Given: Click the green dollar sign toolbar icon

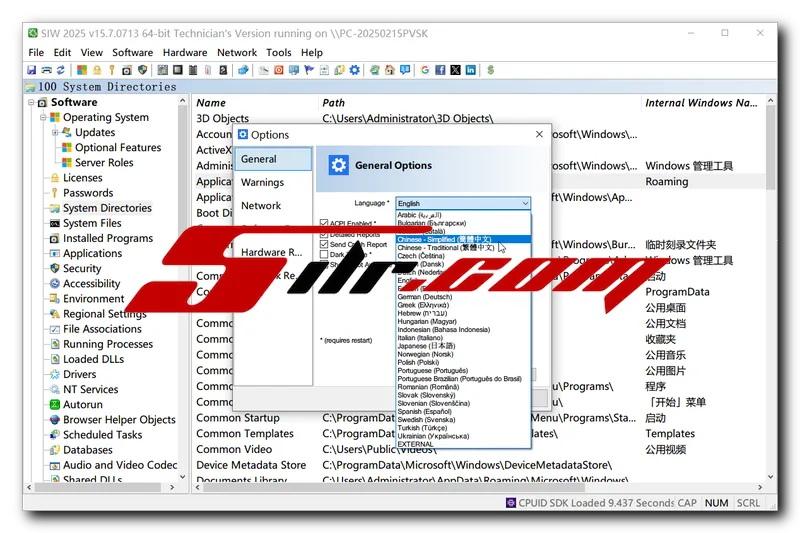Looking at the screenshot, I should (x=490, y=70).
